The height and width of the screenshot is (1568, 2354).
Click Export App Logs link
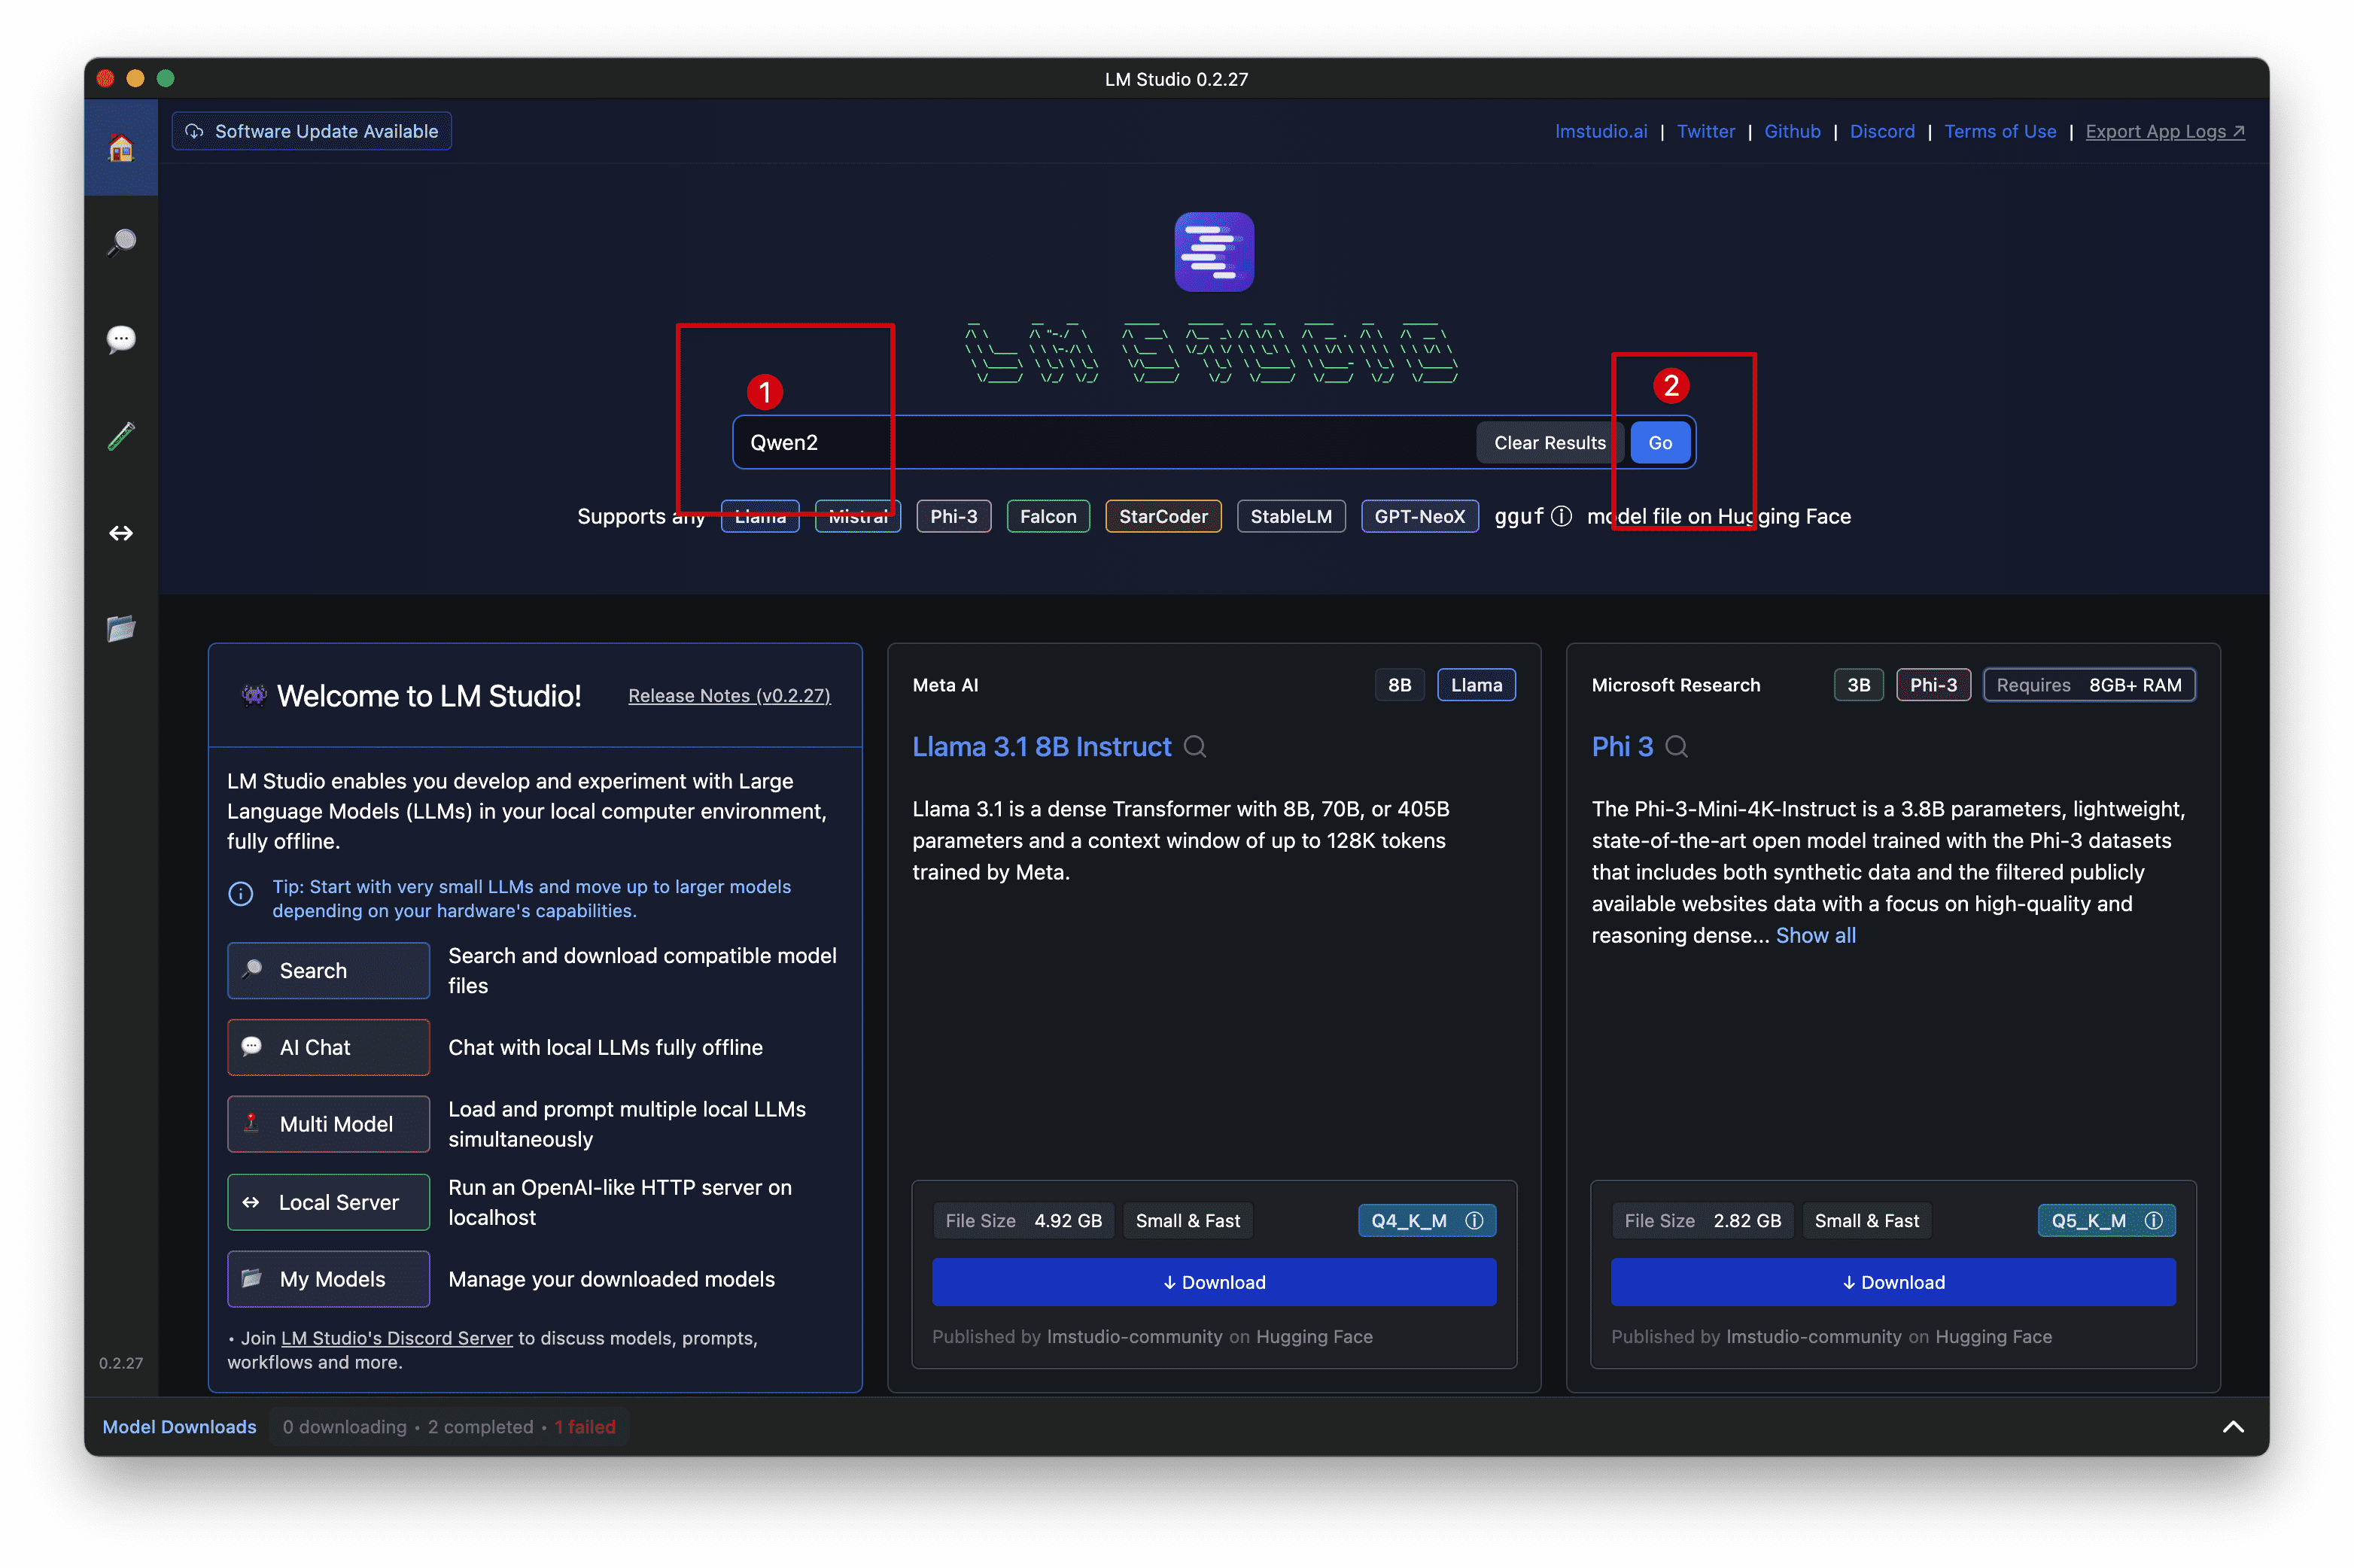[2164, 131]
